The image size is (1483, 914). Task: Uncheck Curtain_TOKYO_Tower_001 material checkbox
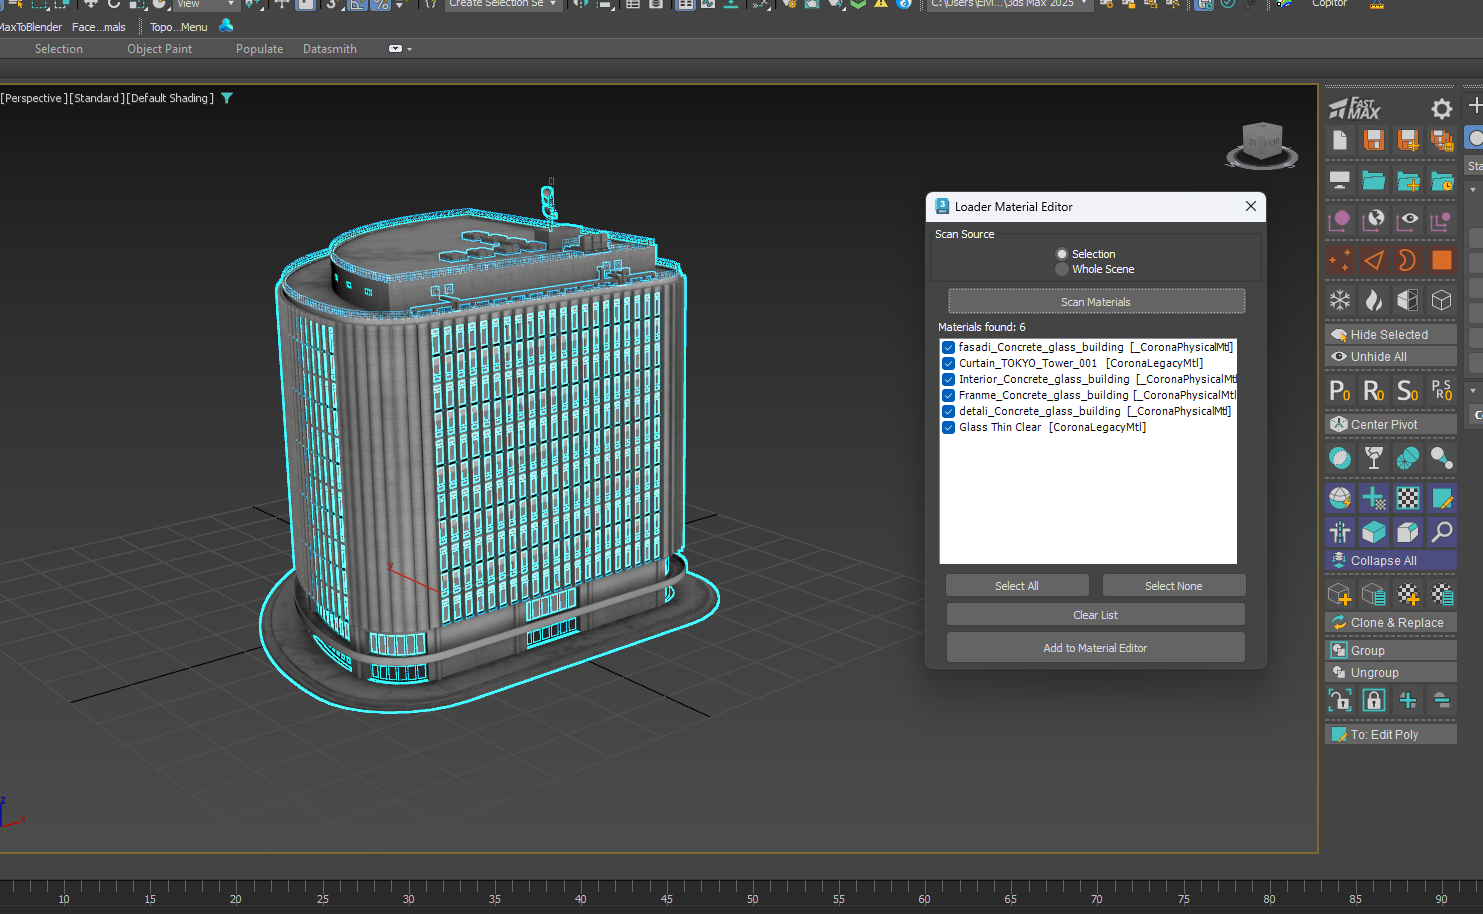948,363
